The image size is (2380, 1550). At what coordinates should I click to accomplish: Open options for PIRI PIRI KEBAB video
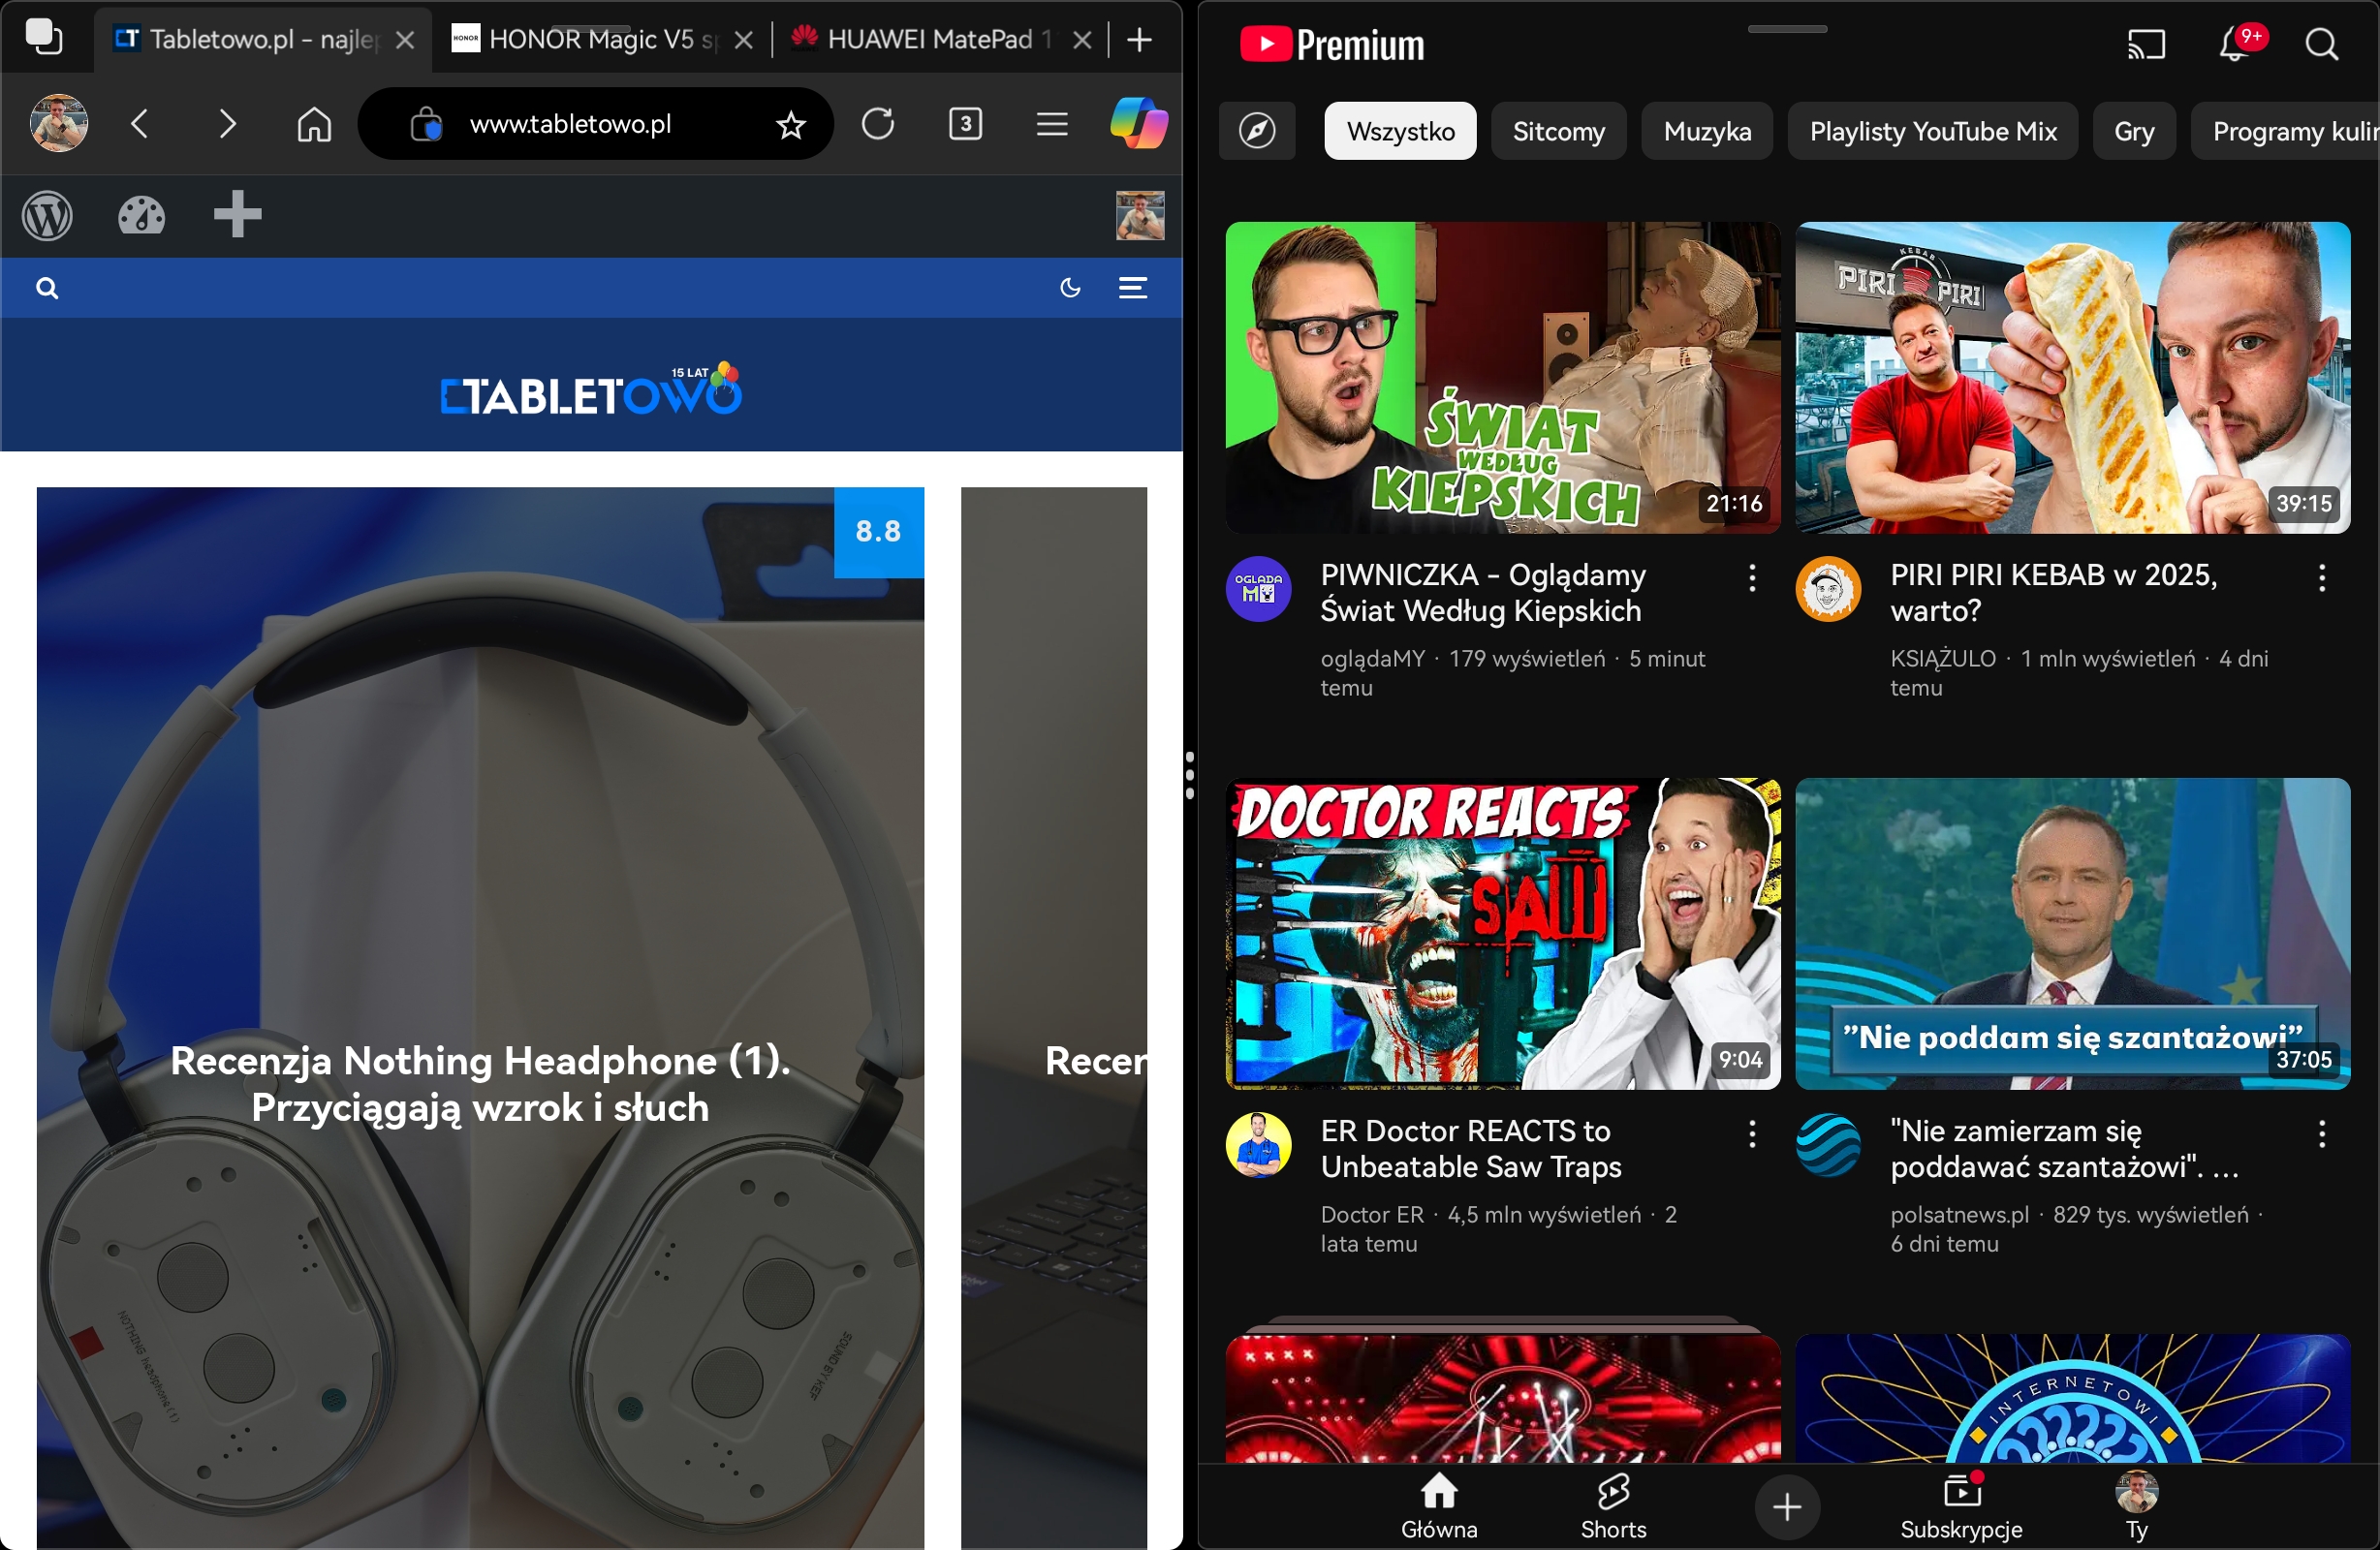click(x=2322, y=578)
